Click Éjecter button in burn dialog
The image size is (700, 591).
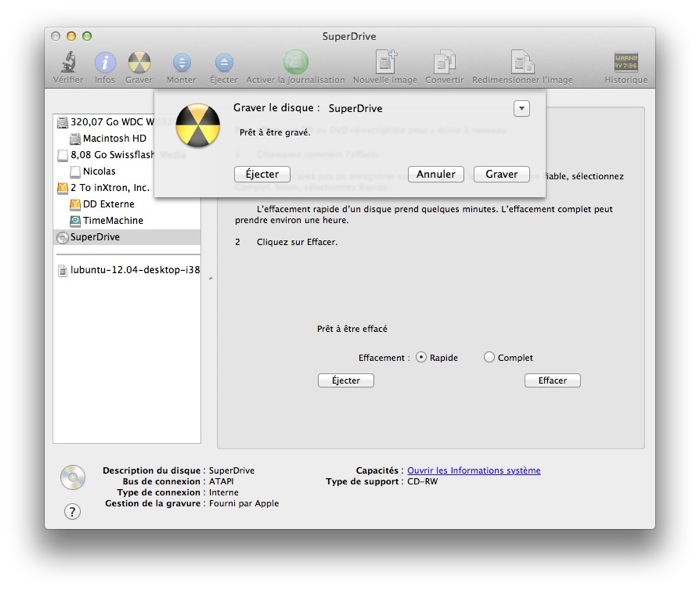[262, 174]
